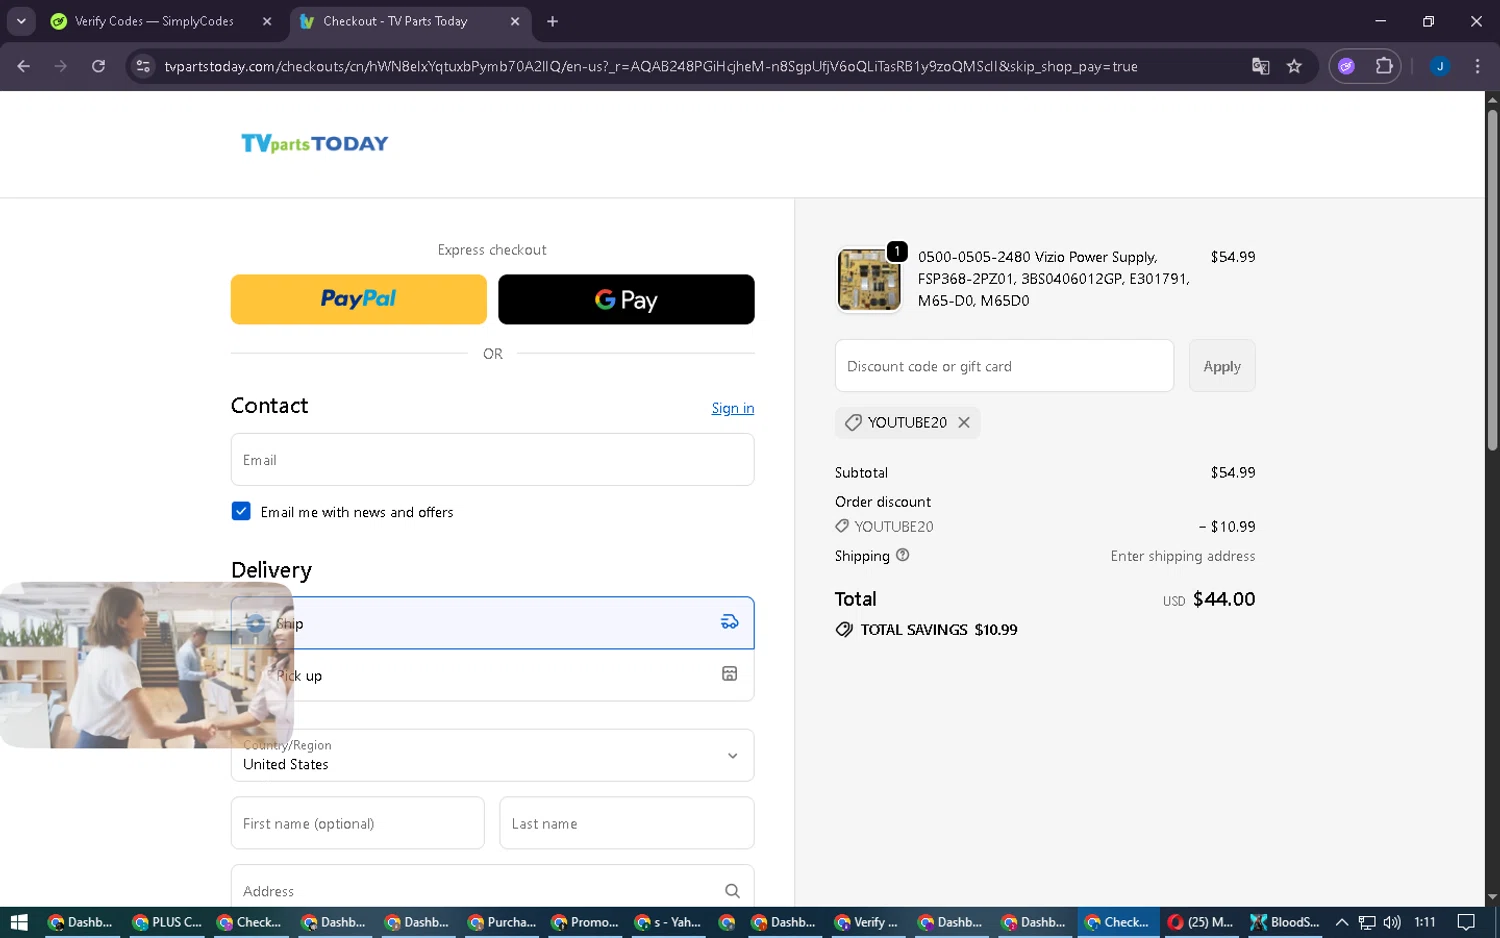Screen dimensions: 1500x938
Task: Open a new browser tab
Action: point(552,21)
